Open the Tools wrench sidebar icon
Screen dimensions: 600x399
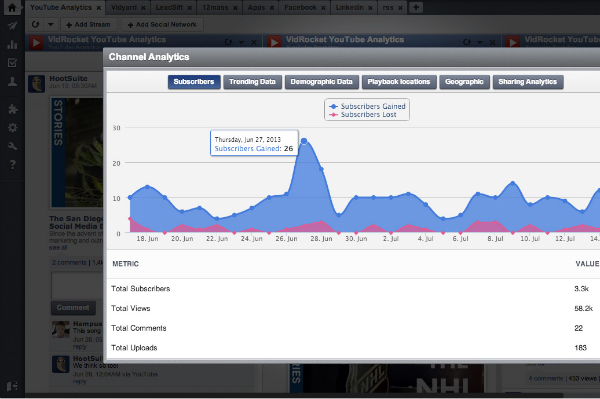pyautogui.click(x=12, y=146)
